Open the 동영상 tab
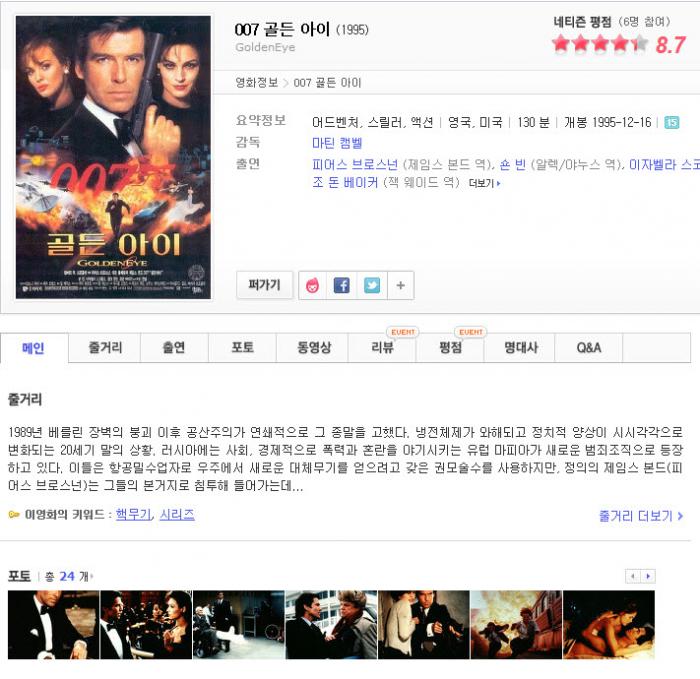700x679 pixels. click(x=314, y=348)
